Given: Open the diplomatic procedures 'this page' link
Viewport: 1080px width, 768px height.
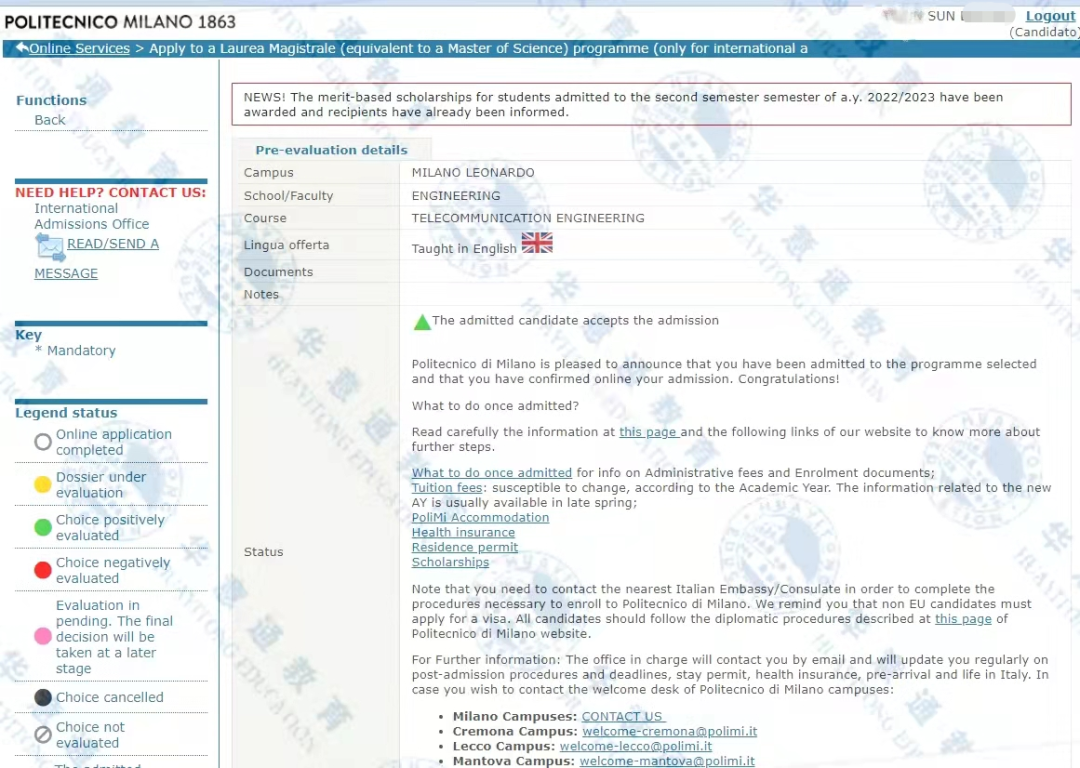Looking at the screenshot, I should coord(963,619).
